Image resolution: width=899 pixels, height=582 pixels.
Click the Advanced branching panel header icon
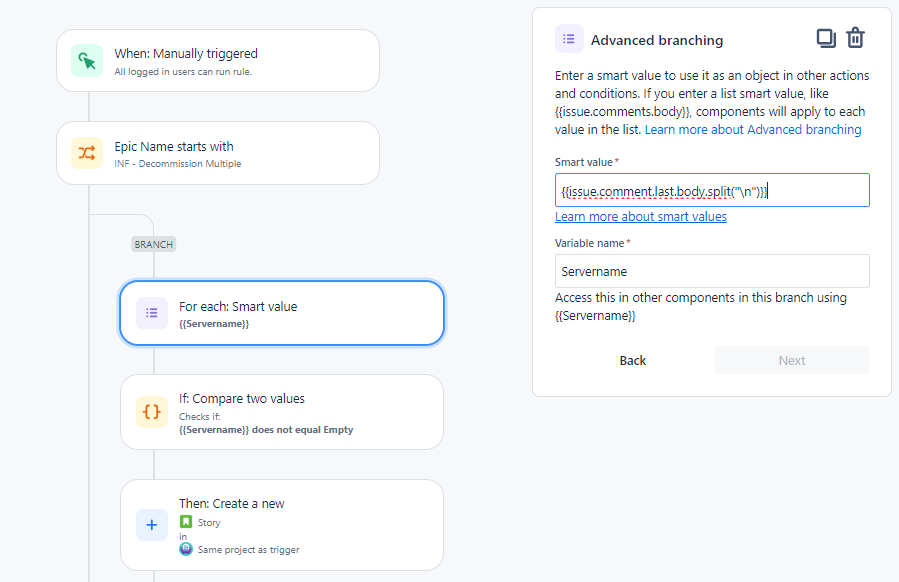click(x=569, y=40)
